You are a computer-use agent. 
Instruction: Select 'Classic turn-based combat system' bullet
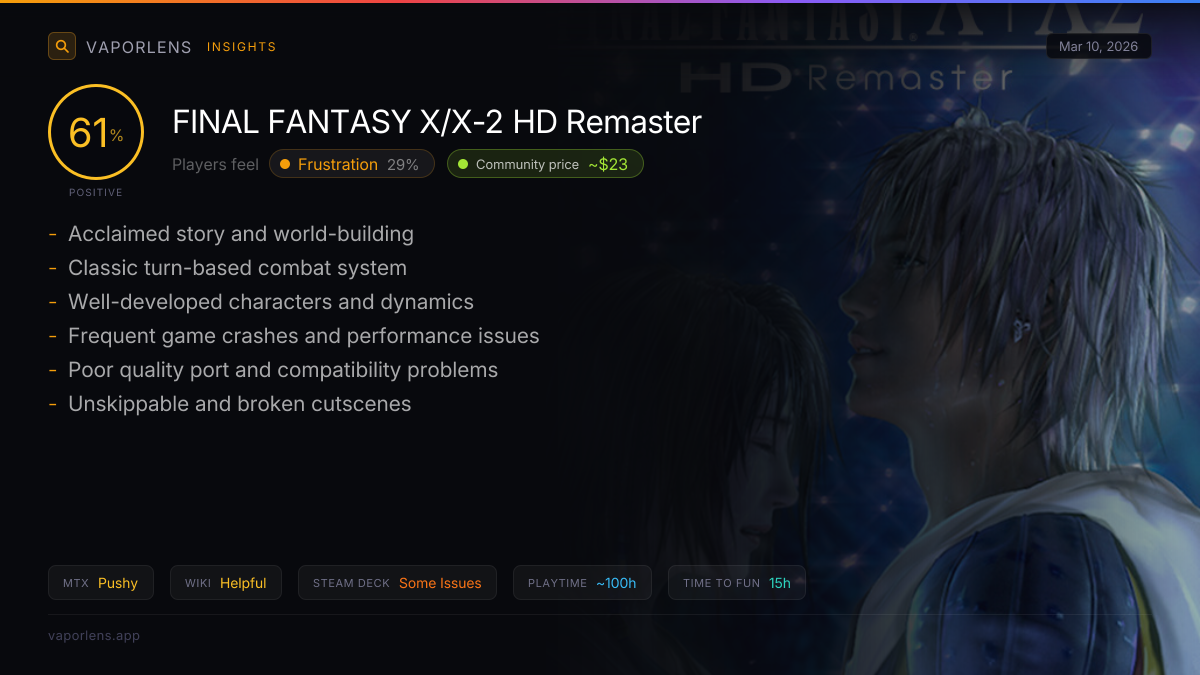pos(237,268)
